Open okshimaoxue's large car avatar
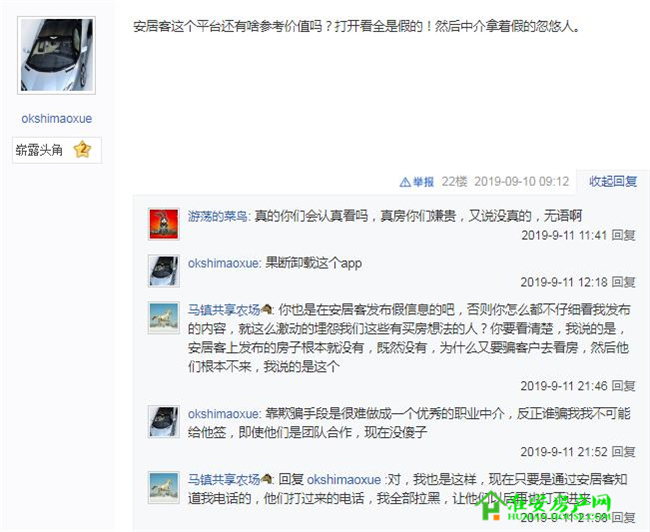 [56, 55]
